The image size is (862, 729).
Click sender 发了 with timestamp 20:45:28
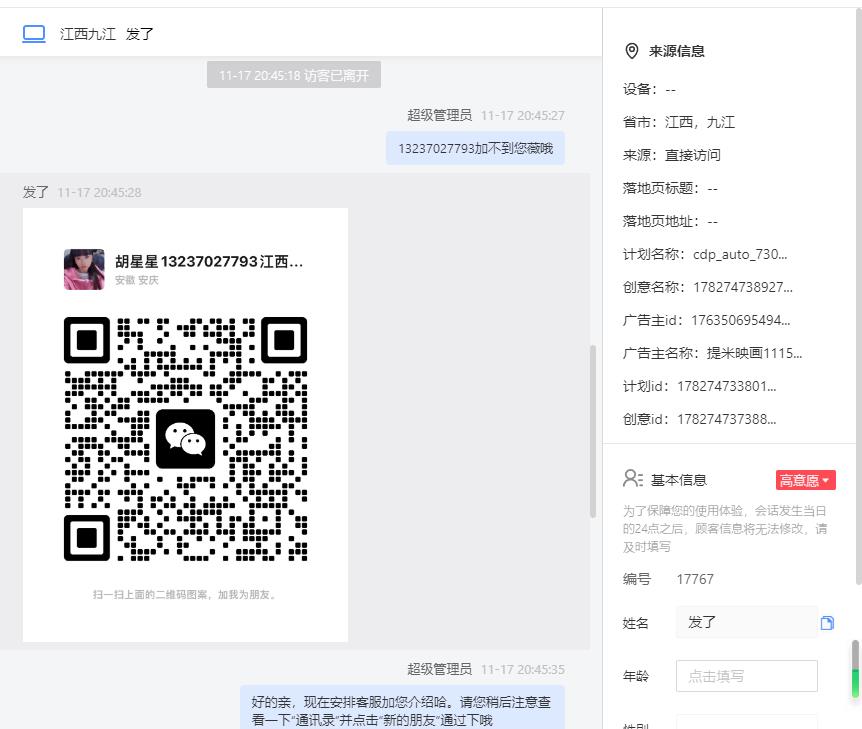click(x=82, y=192)
